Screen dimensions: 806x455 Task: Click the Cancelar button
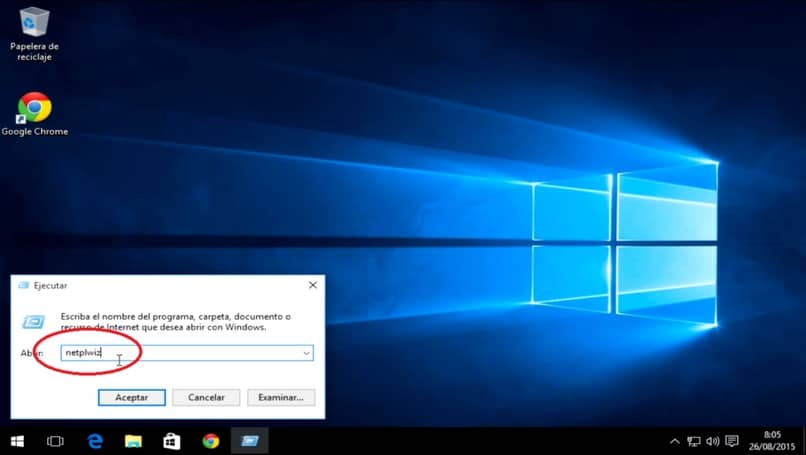pos(206,397)
